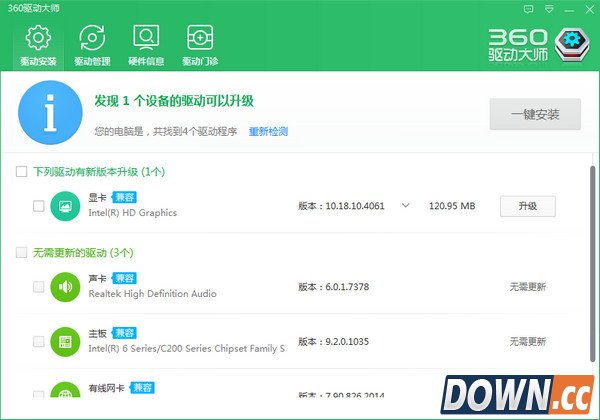Viewport: 600px width, 420px height.
Task: Click 无需更新 for Intel chipset row
Action: (528, 342)
